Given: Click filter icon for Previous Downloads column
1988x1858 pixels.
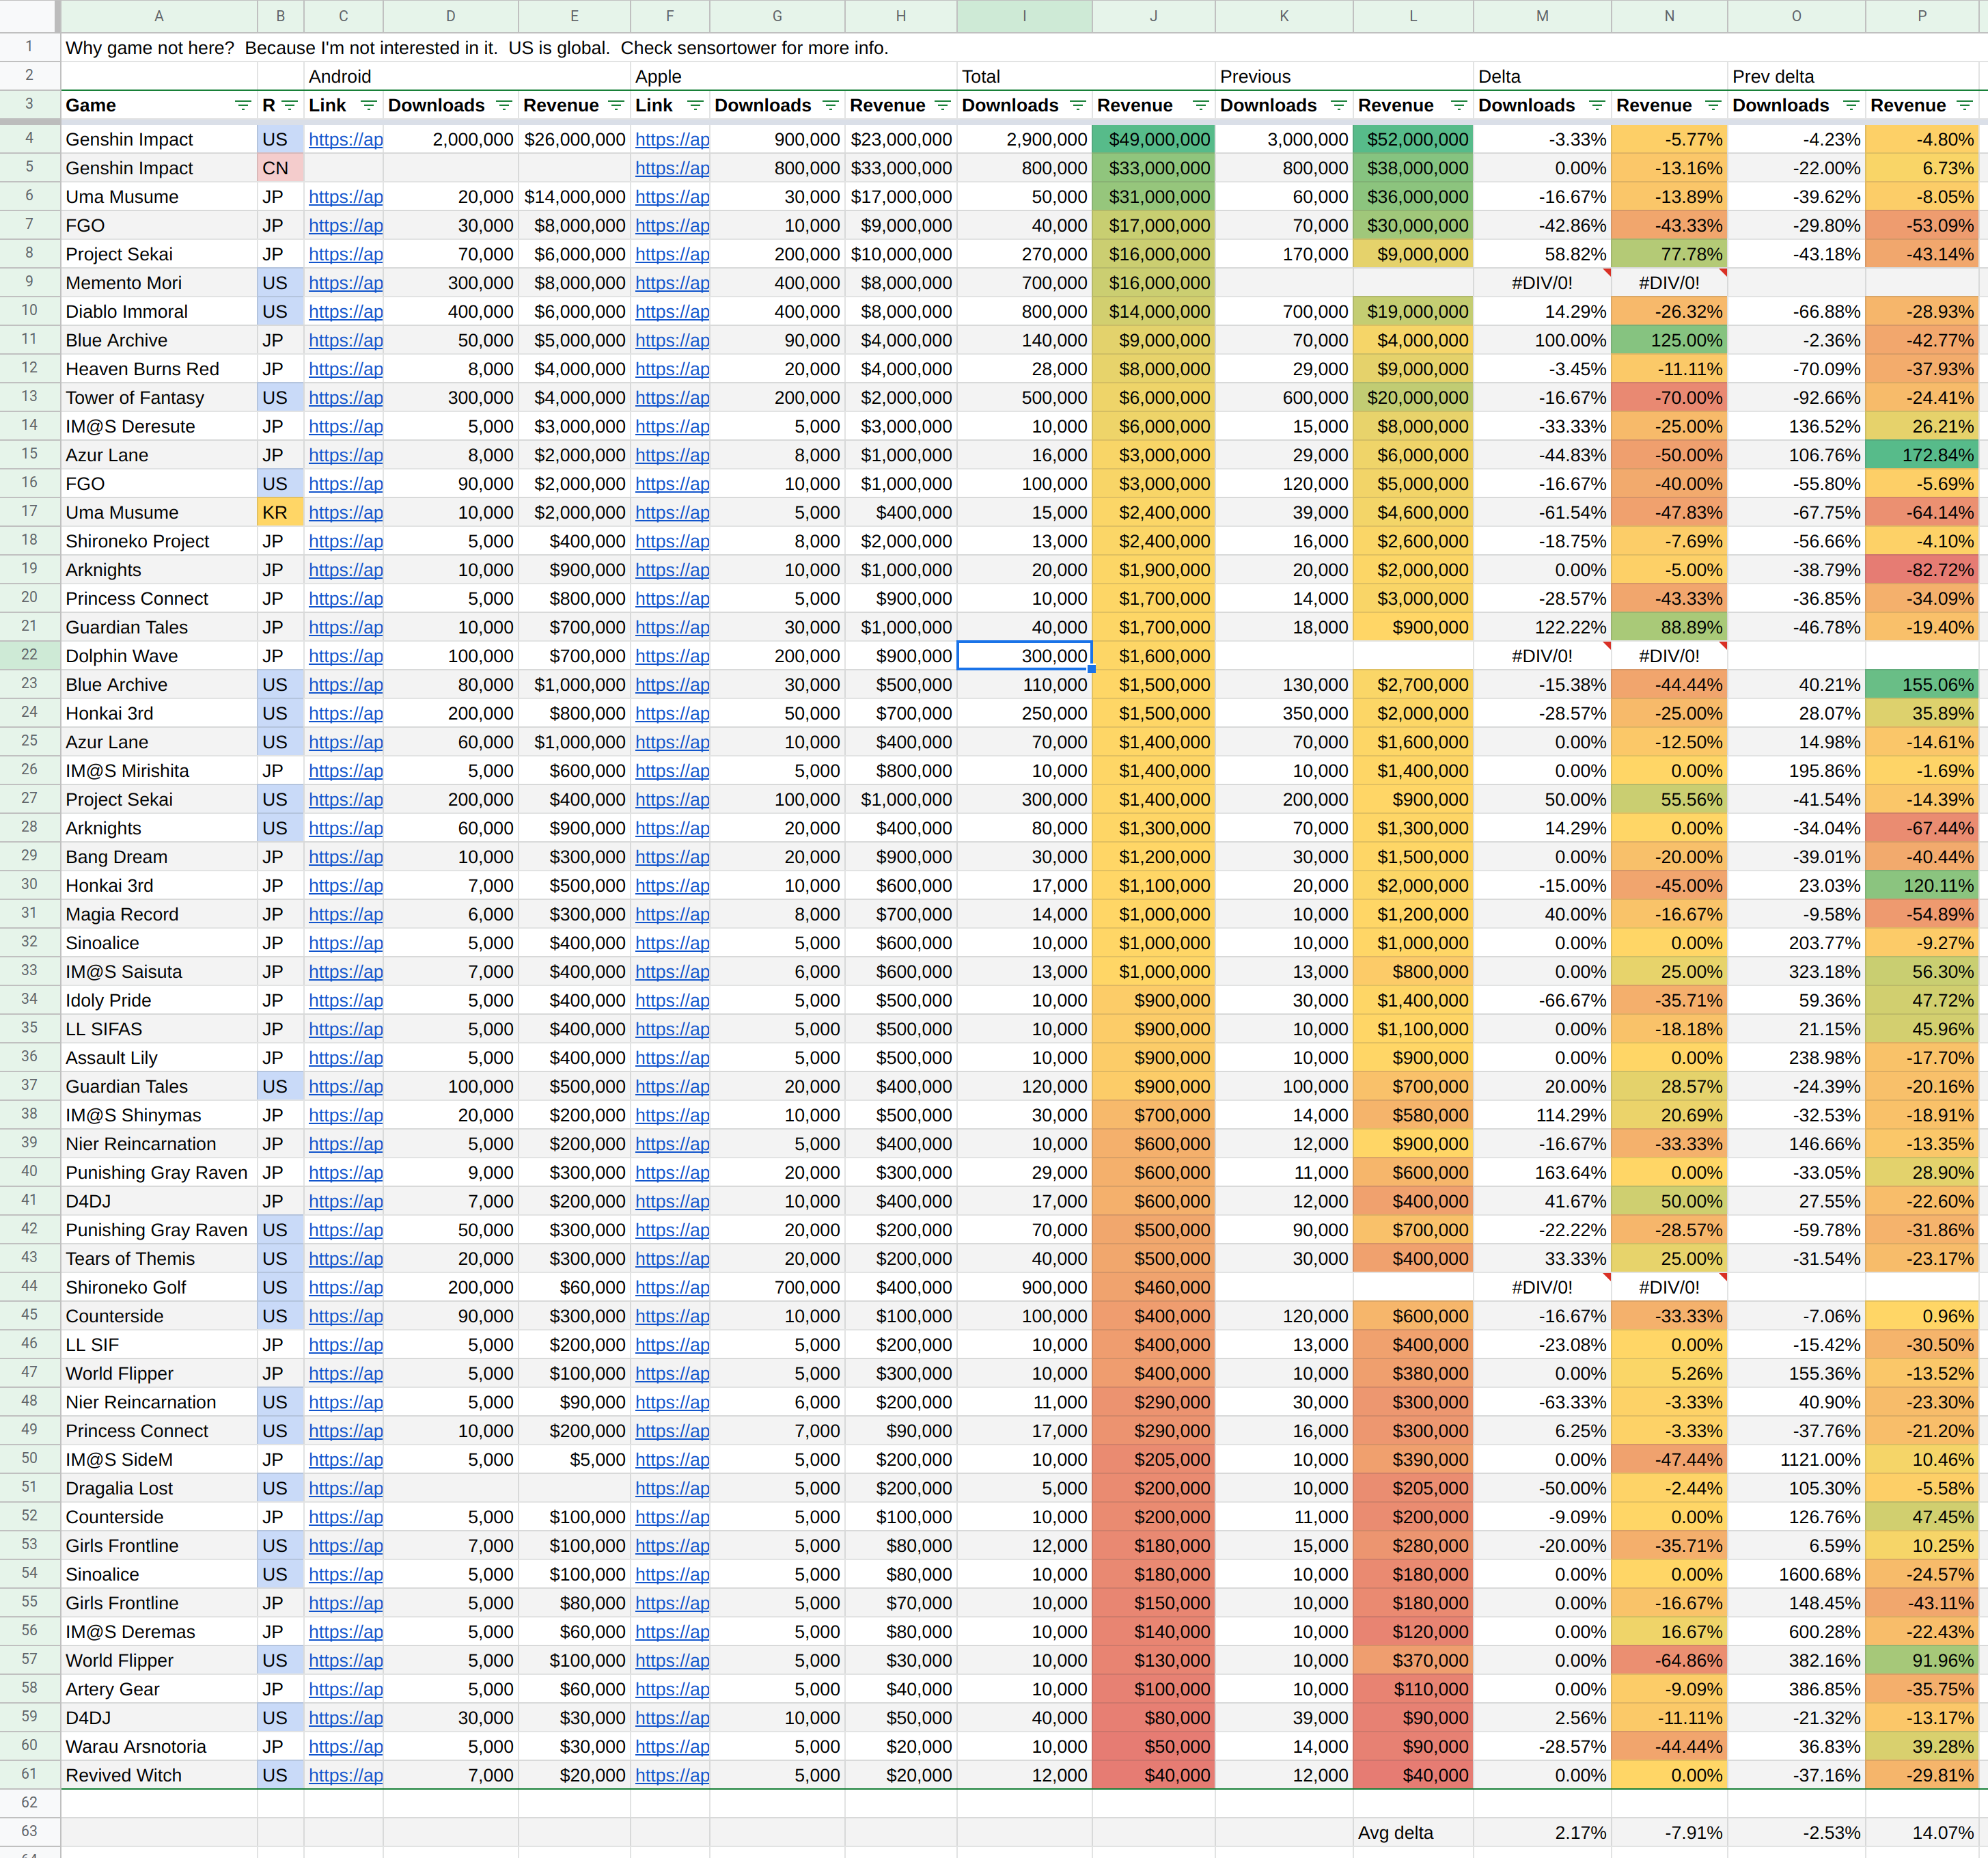Looking at the screenshot, I should [1338, 106].
